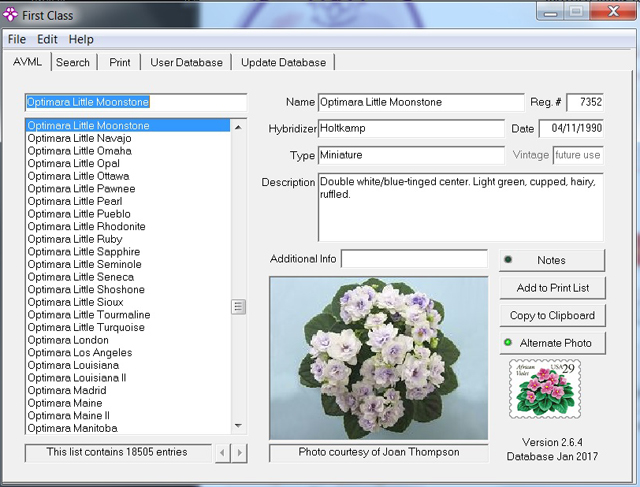Select Optimara Louisiana II

coord(128,378)
